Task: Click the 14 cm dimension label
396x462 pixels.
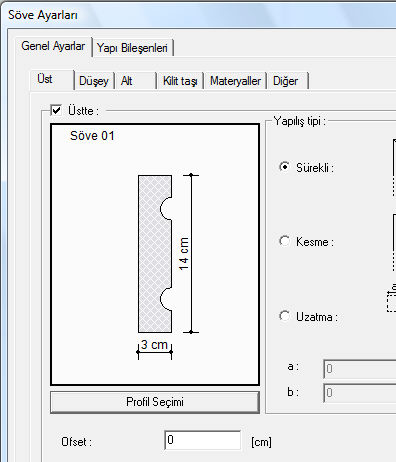Action: (184, 254)
